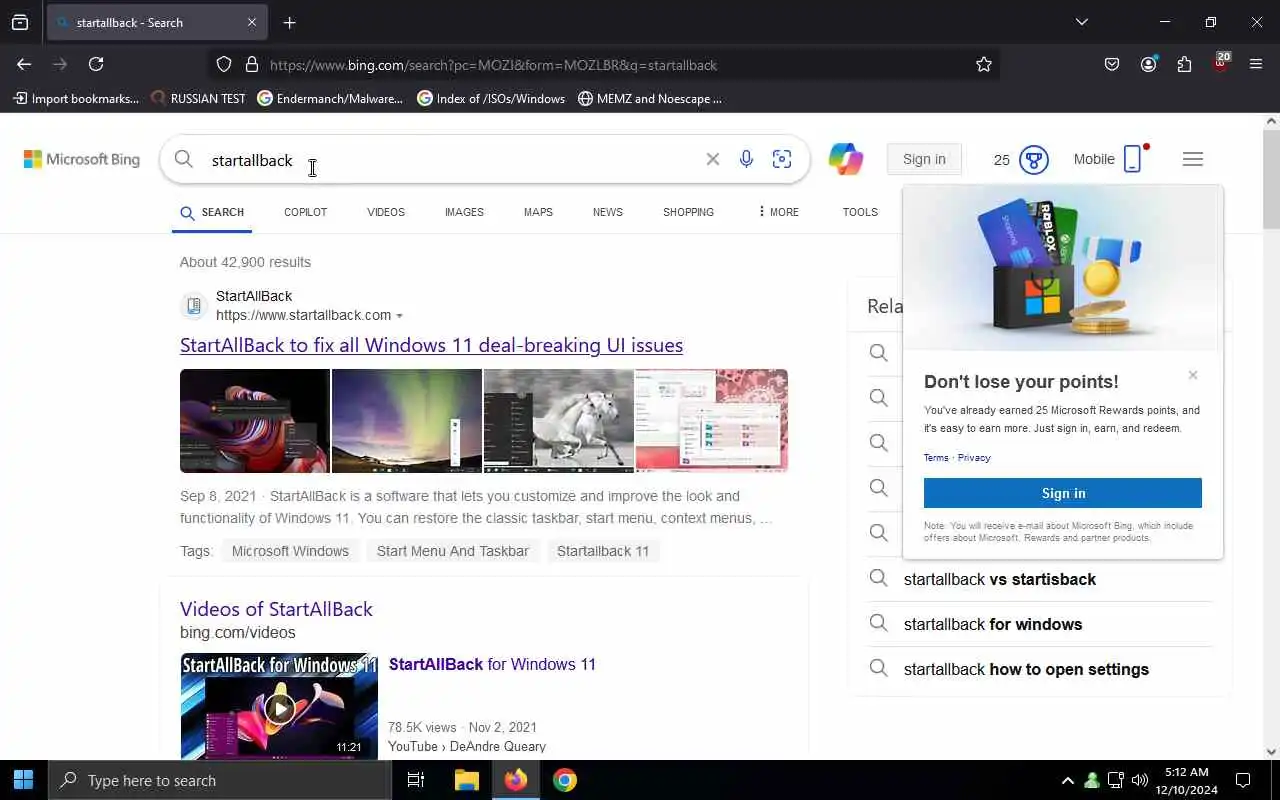Open the StartAllBack to fix all Windows 11 link
Viewport: 1280px width, 800px height.
[x=431, y=345]
